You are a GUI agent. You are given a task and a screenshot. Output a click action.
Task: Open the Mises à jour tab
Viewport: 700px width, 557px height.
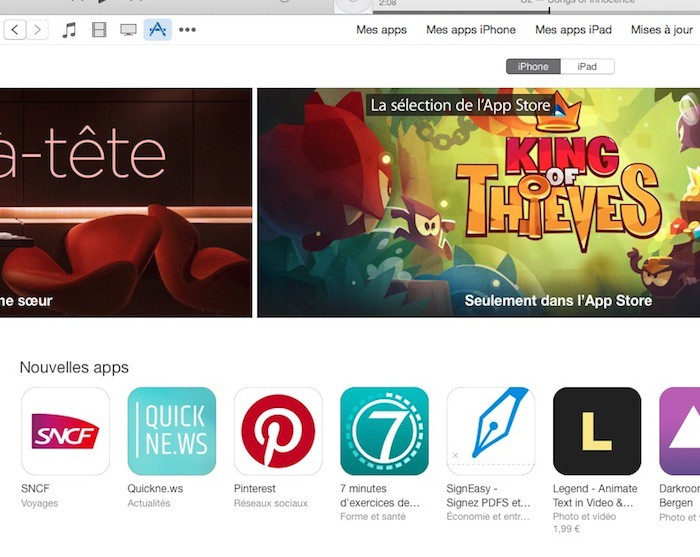pyautogui.click(x=662, y=30)
